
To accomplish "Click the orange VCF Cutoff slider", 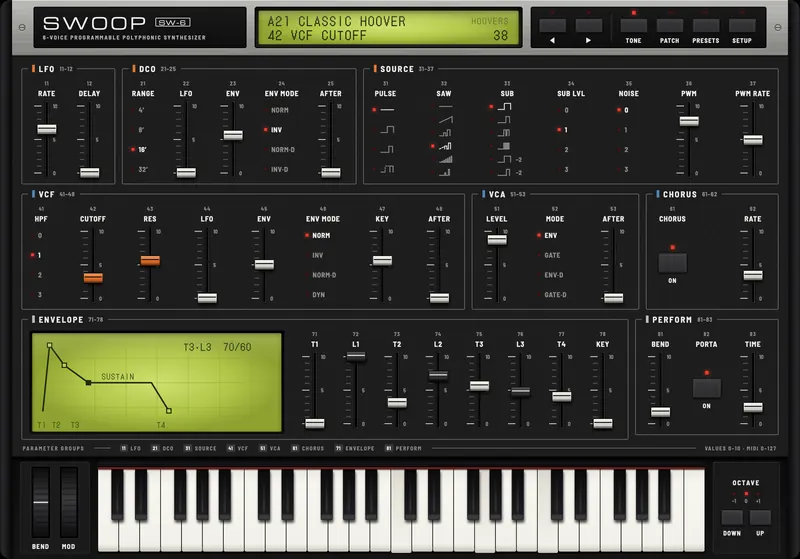I will coord(93,277).
